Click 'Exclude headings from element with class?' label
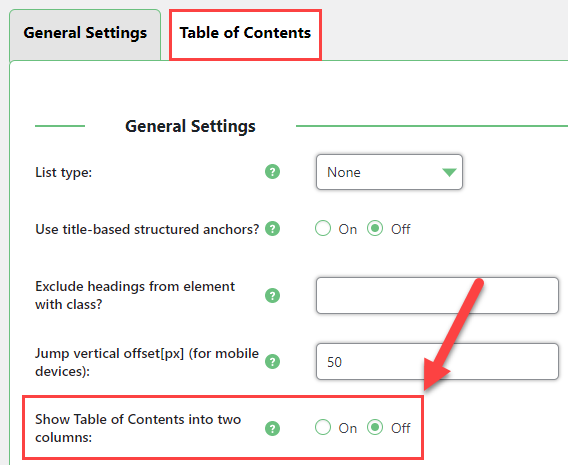This screenshot has height=465, width=568. pos(135,296)
